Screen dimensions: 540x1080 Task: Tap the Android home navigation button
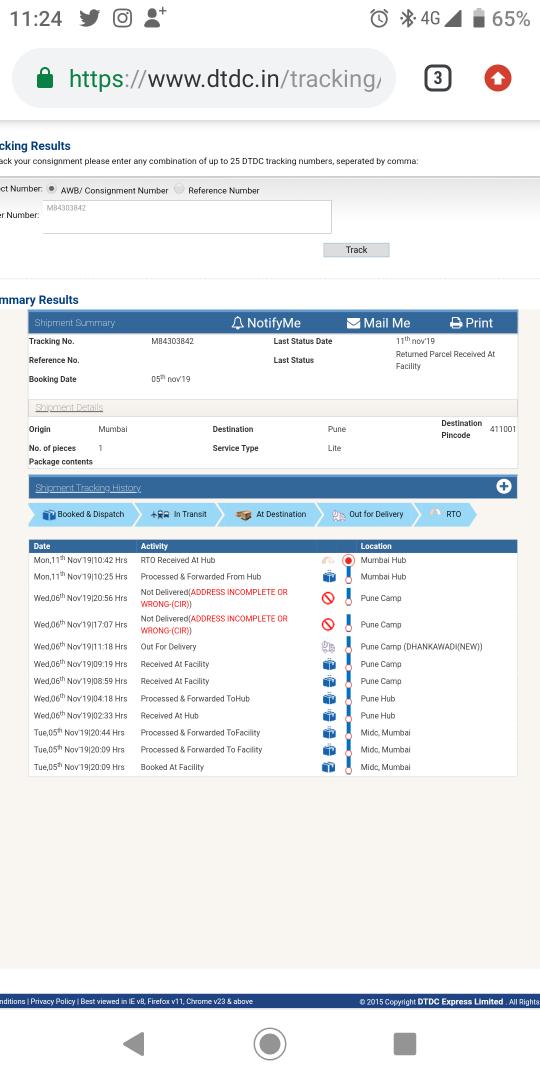point(270,1044)
